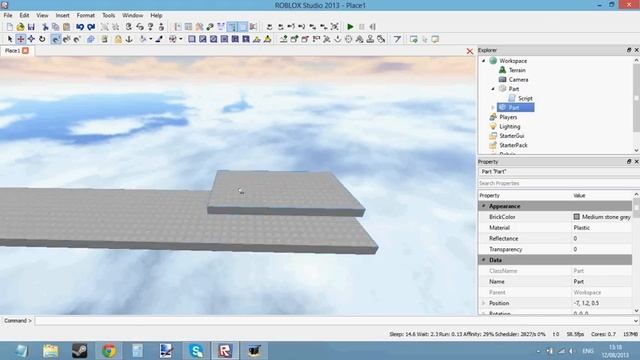Switch to the Place1 tab
The height and width of the screenshot is (360, 640).
click(12, 51)
